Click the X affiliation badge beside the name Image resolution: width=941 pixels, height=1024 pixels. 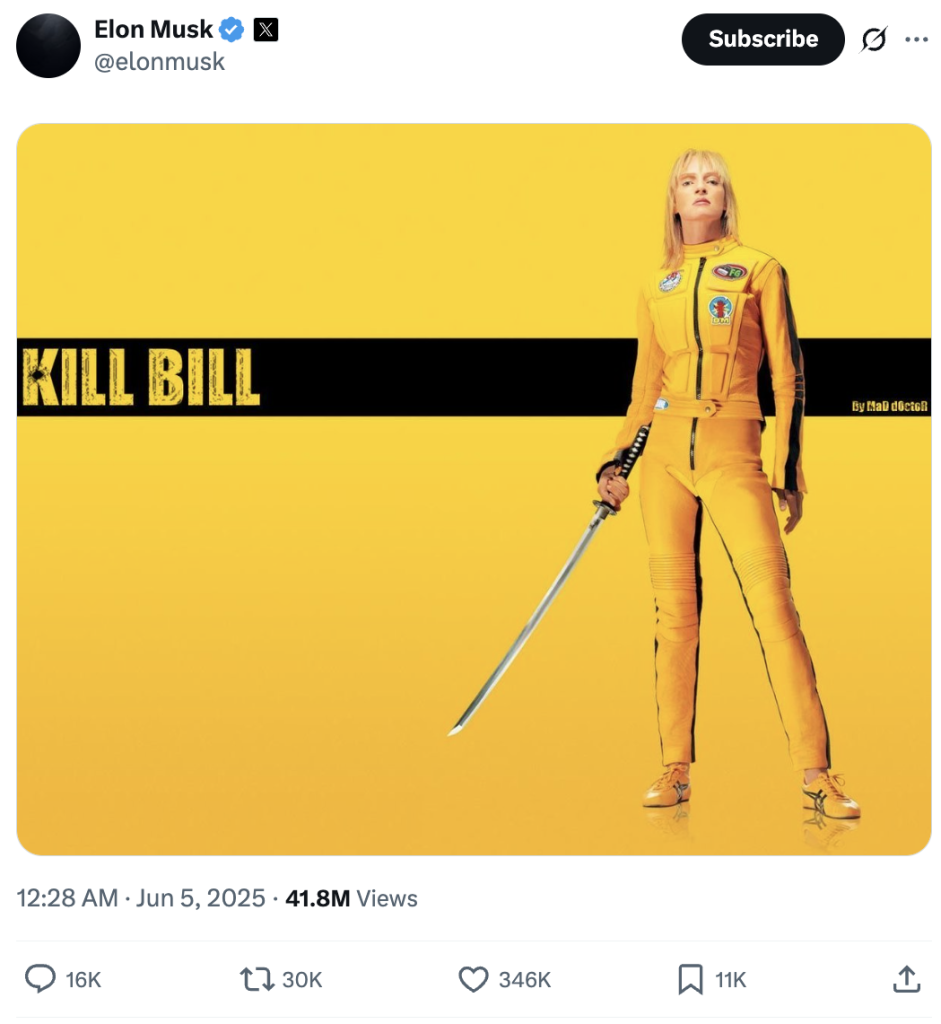pos(265,30)
